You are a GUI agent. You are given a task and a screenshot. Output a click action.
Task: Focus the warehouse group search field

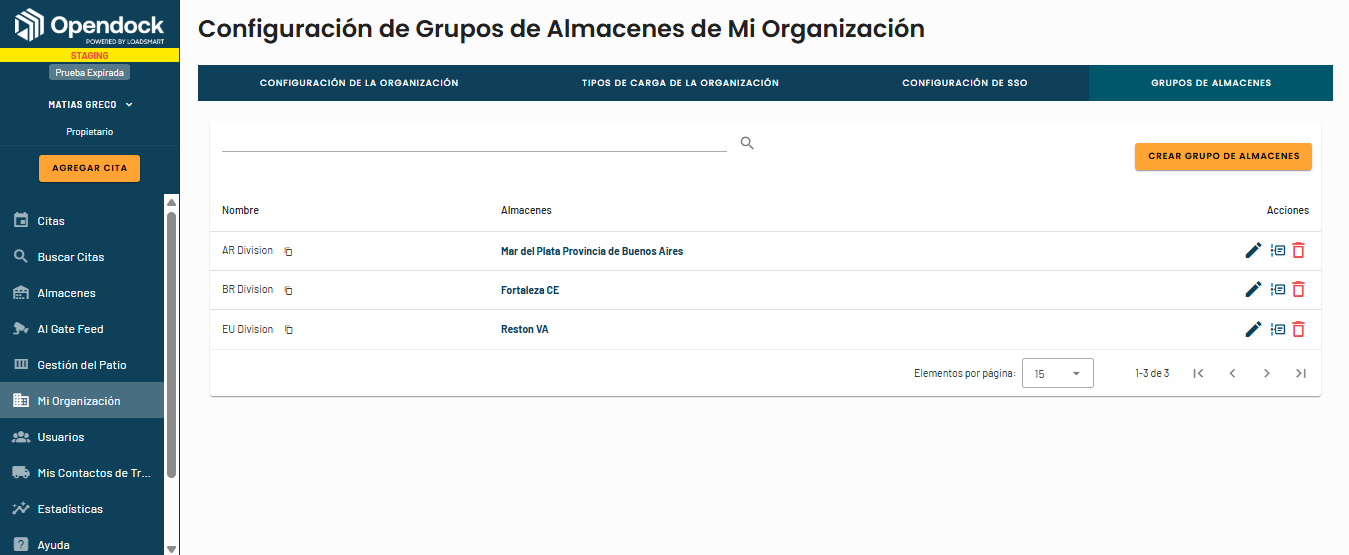(x=474, y=142)
